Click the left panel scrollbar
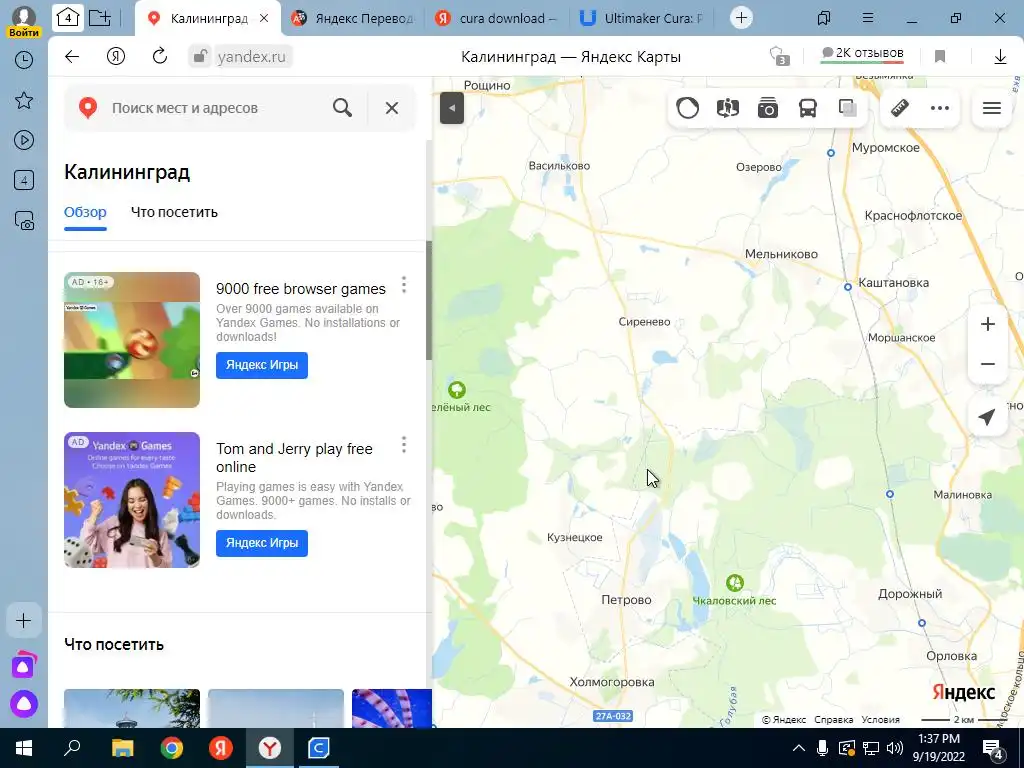This screenshot has width=1024, height=768. [429, 300]
